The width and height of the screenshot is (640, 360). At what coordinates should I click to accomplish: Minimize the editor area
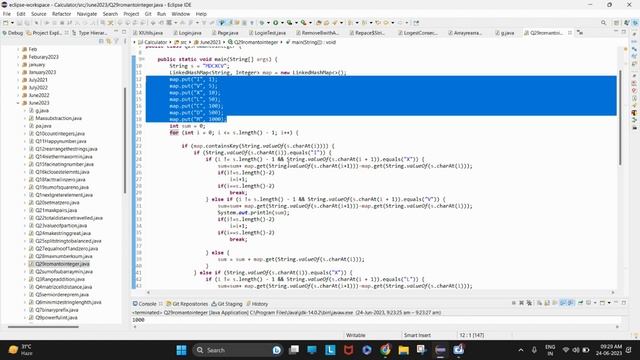tap(616, 32)
